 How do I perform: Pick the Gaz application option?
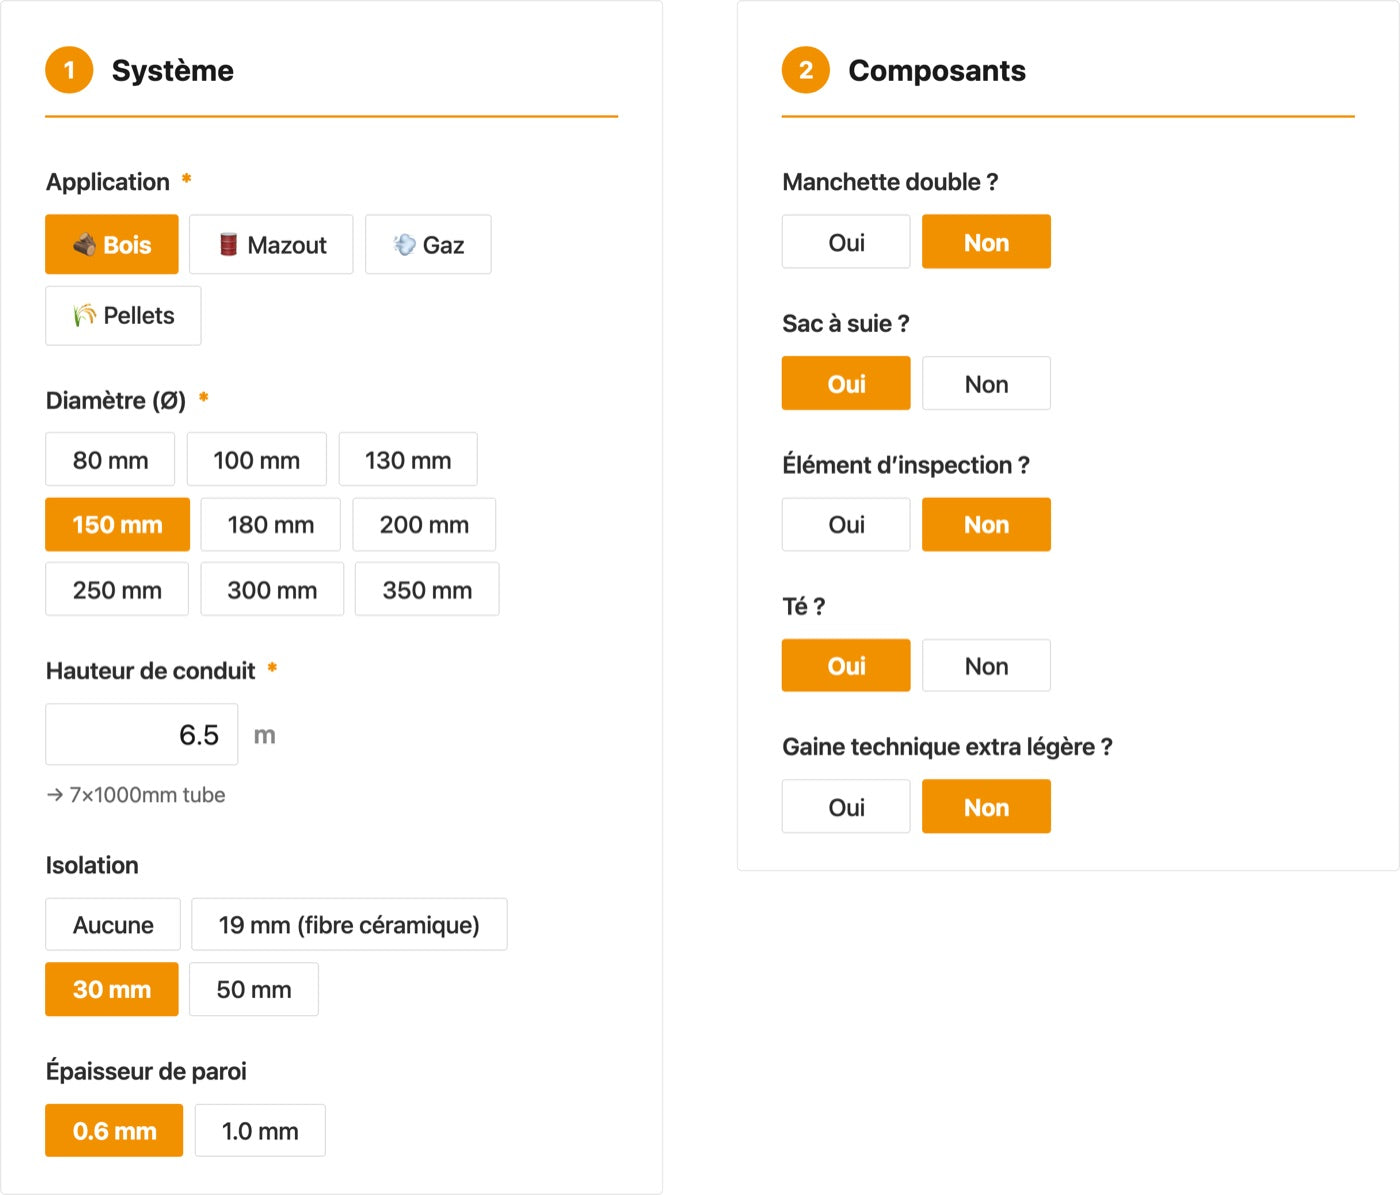[x=428, y=244]
